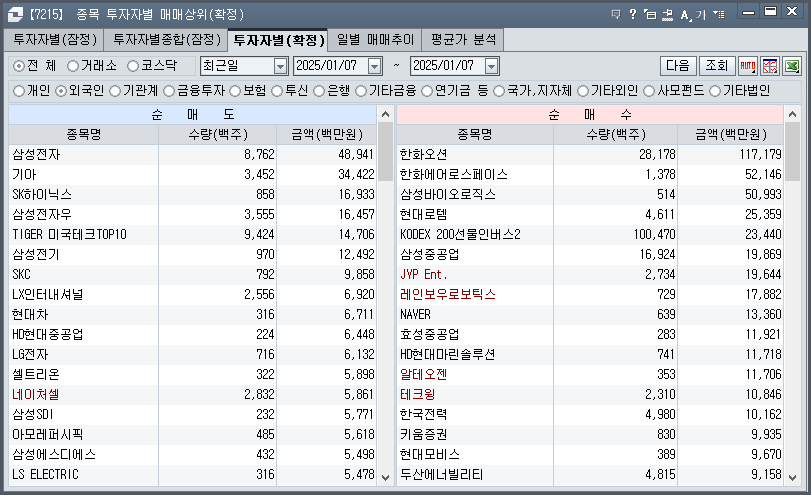Select the 보험 radio button
The image size is (811, 495).
[x=235, y=91]
